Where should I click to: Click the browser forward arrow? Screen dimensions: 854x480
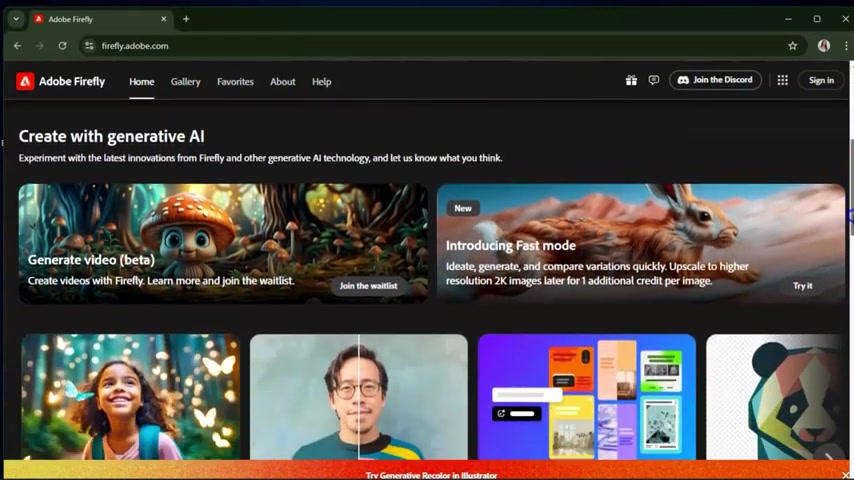click(40, 46)
